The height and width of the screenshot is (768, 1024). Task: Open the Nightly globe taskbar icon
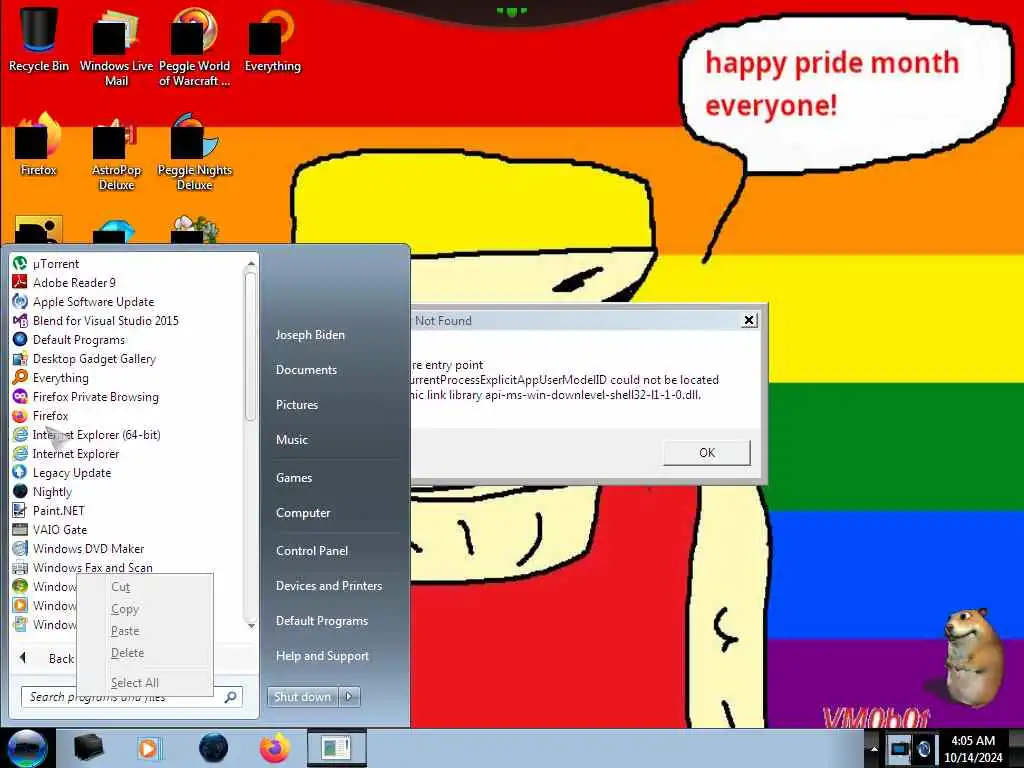point(213,748)
